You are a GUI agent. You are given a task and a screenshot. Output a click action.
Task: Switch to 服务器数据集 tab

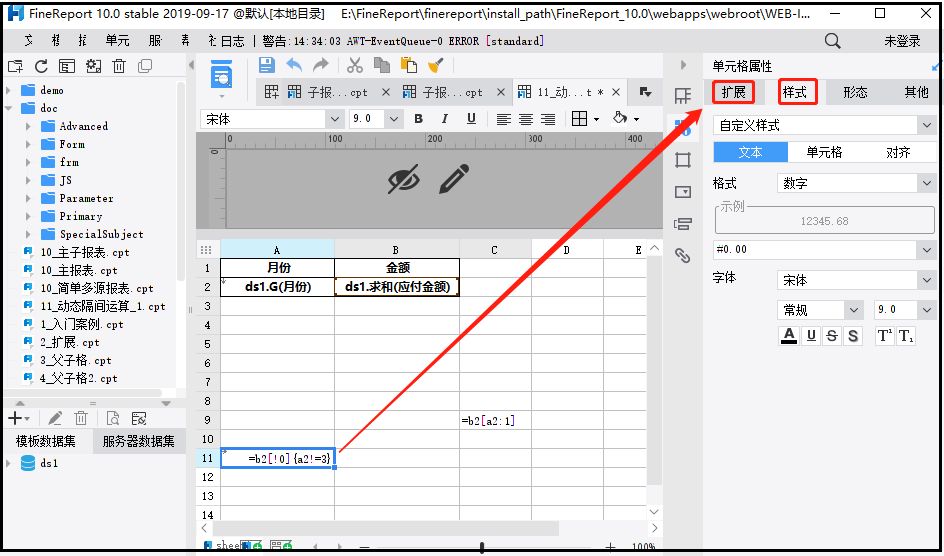coord(138,441)
